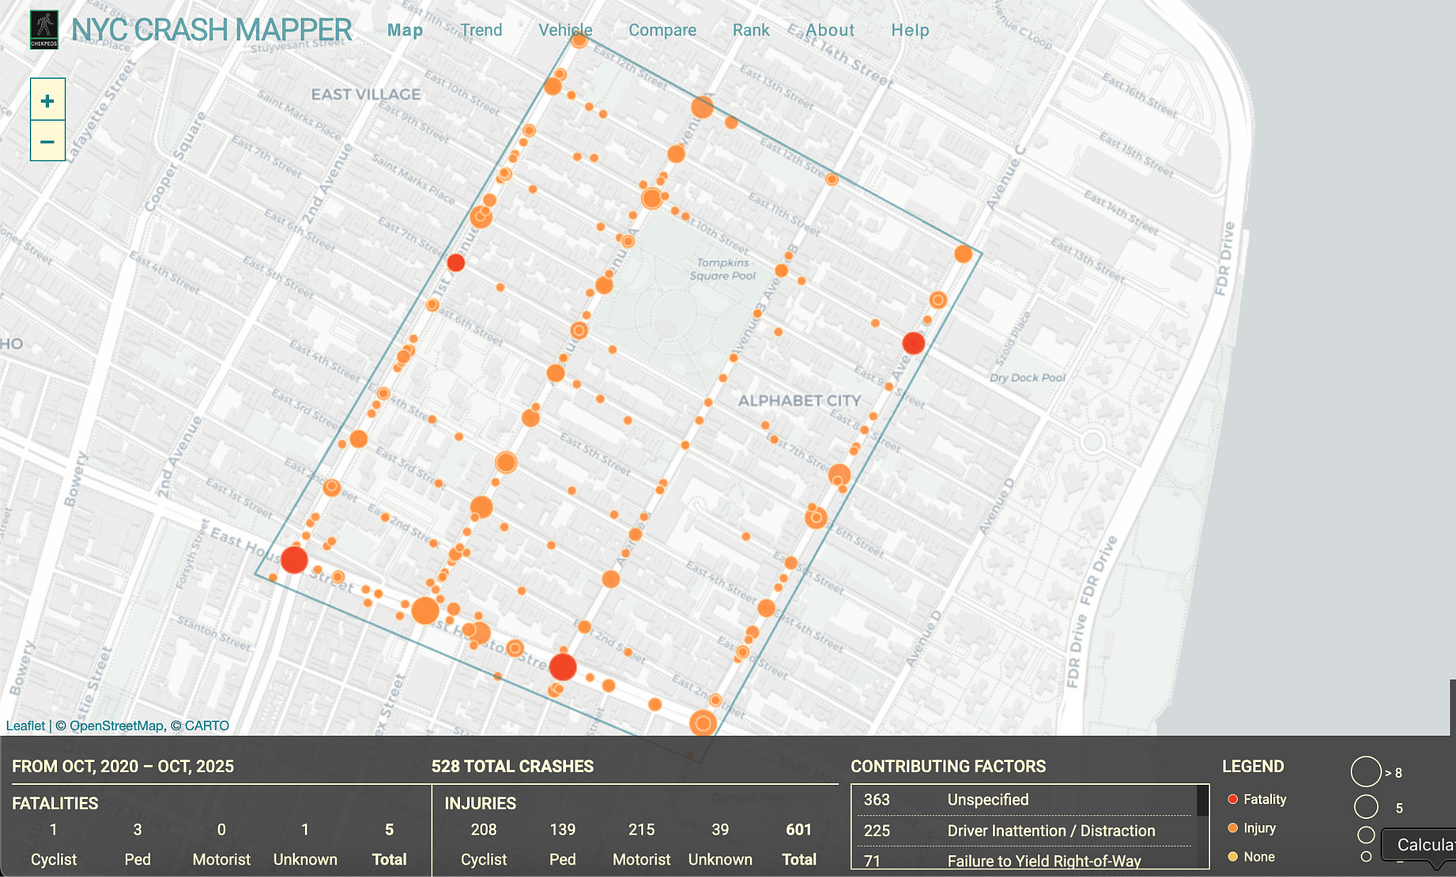The width and height of the screenshot is (1456, 877).
Task: Click the orange crash marker at Vehicle tab
Action: [579, 40]
